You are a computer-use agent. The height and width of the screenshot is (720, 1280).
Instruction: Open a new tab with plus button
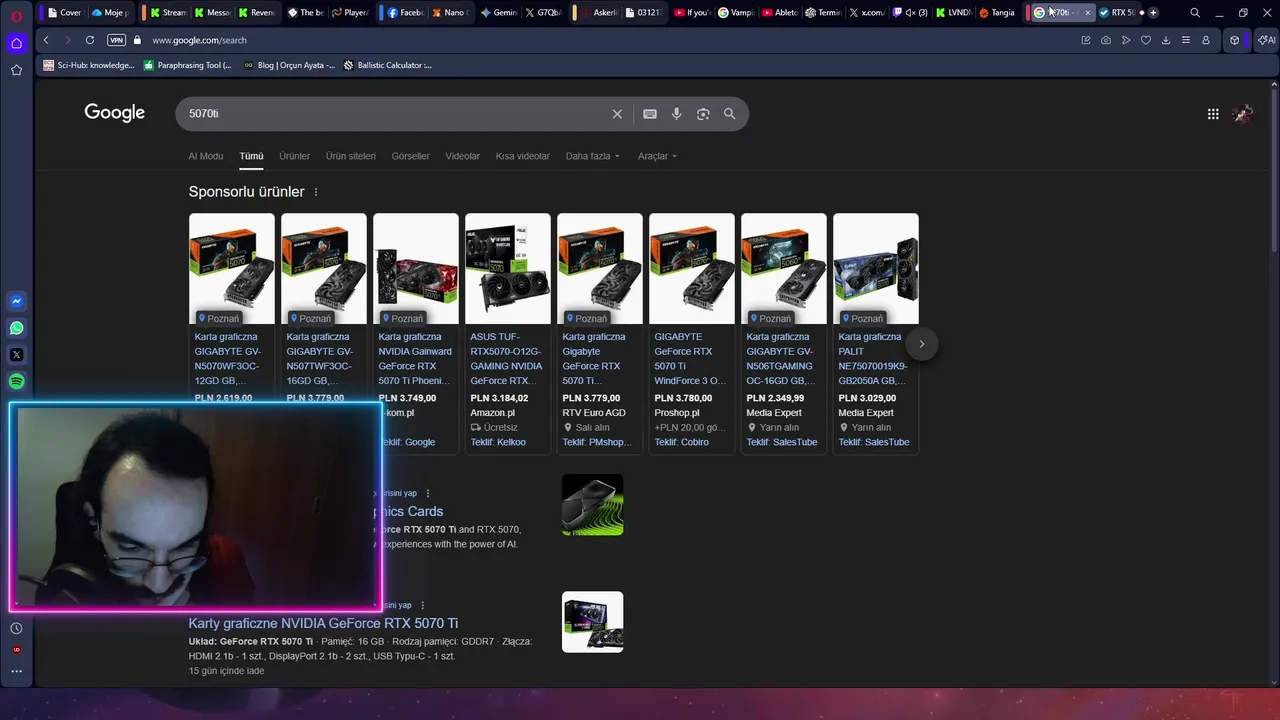pos(1153,13)
